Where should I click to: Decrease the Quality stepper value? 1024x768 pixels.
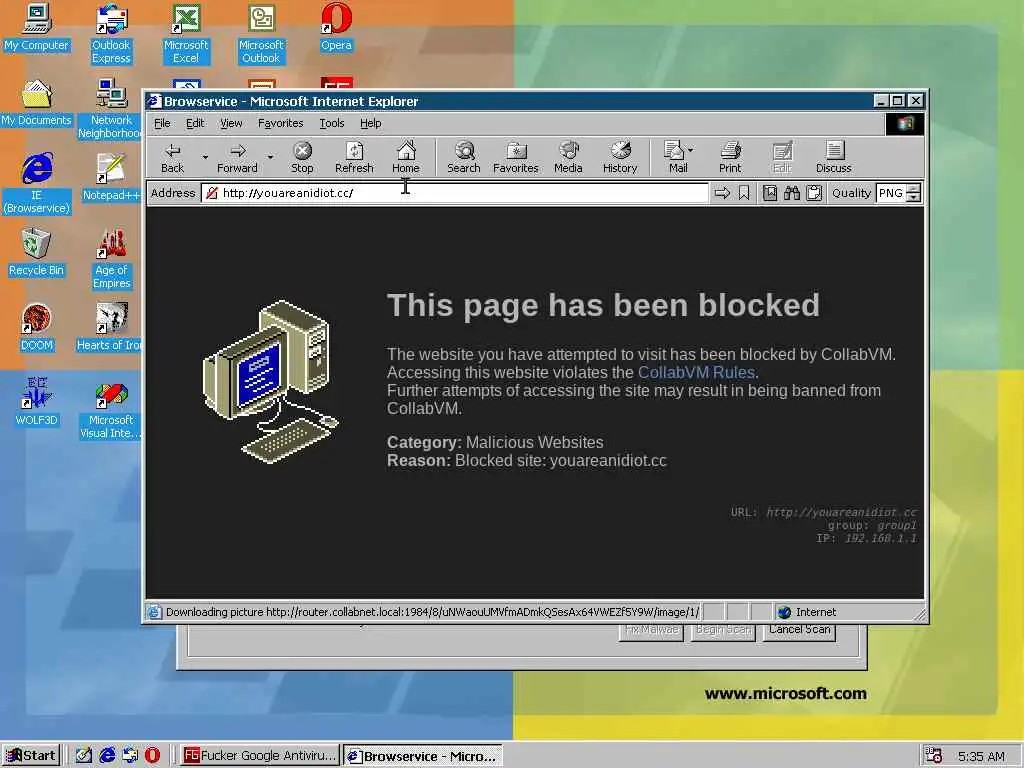click(x=914, y=197)
